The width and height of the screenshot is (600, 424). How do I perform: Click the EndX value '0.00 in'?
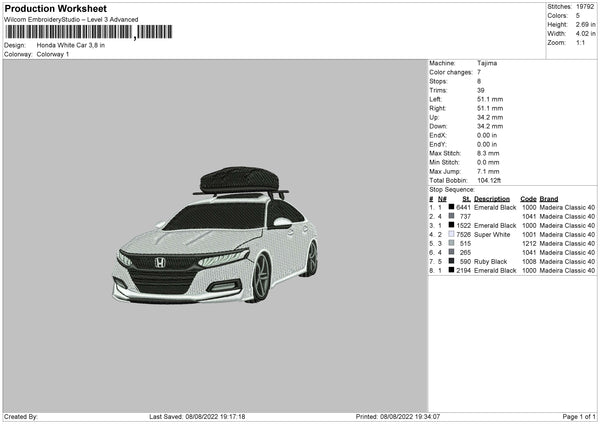point(487,135)
